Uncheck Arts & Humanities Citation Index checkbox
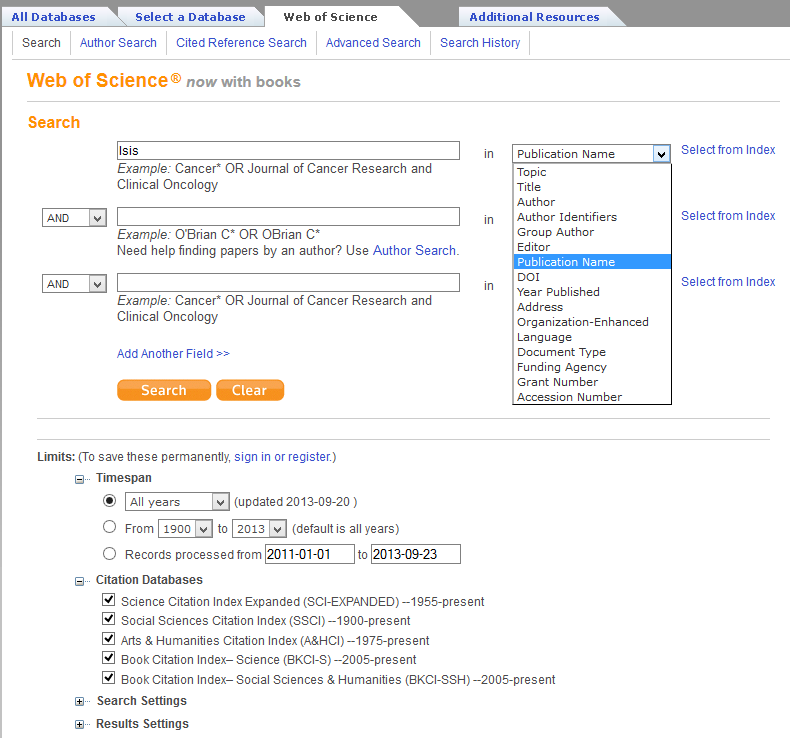 click(x=108, y=639)
